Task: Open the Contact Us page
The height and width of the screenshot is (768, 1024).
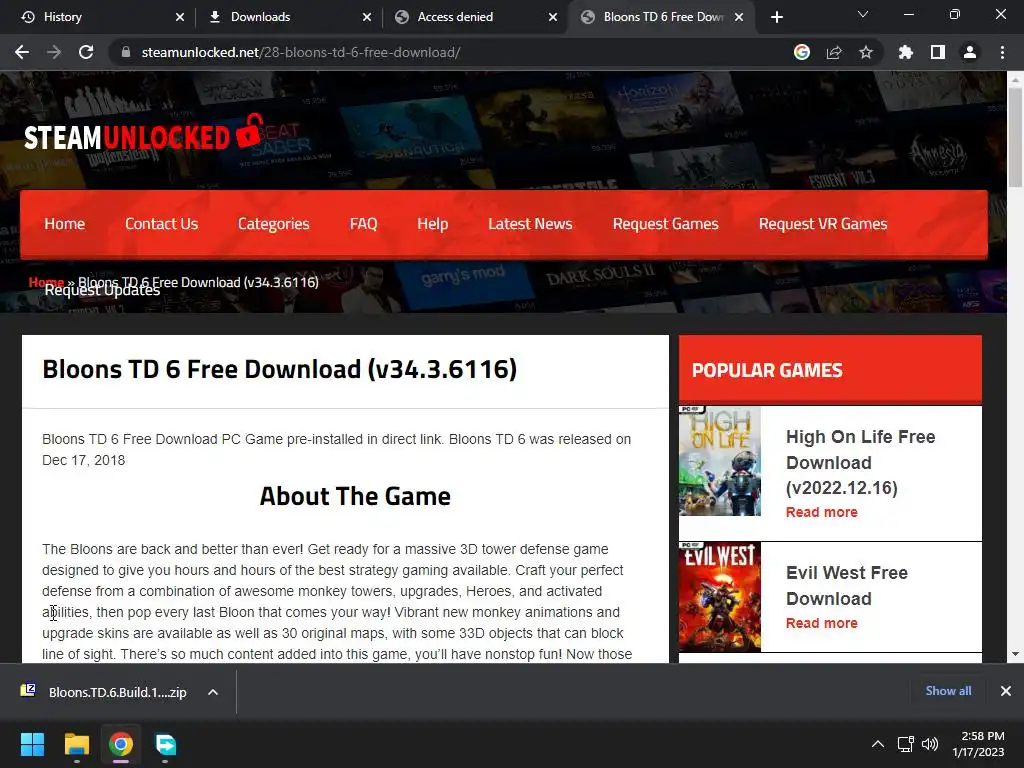Action: (x=161, y=224)
